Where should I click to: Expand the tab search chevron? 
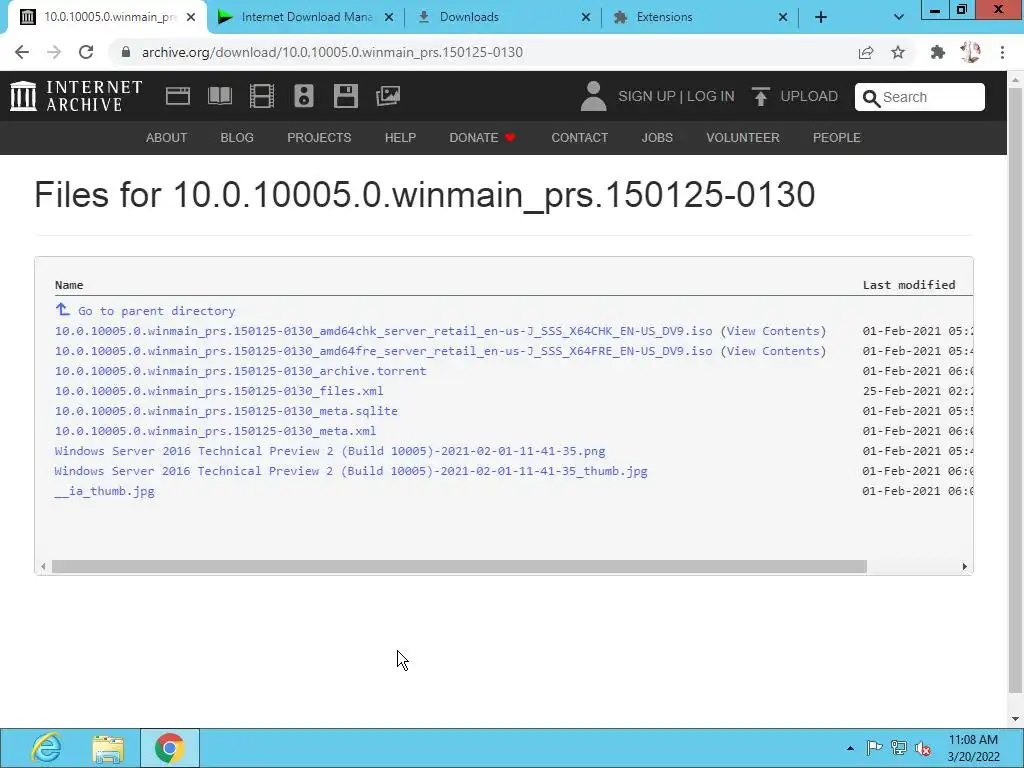click(899, 17)
